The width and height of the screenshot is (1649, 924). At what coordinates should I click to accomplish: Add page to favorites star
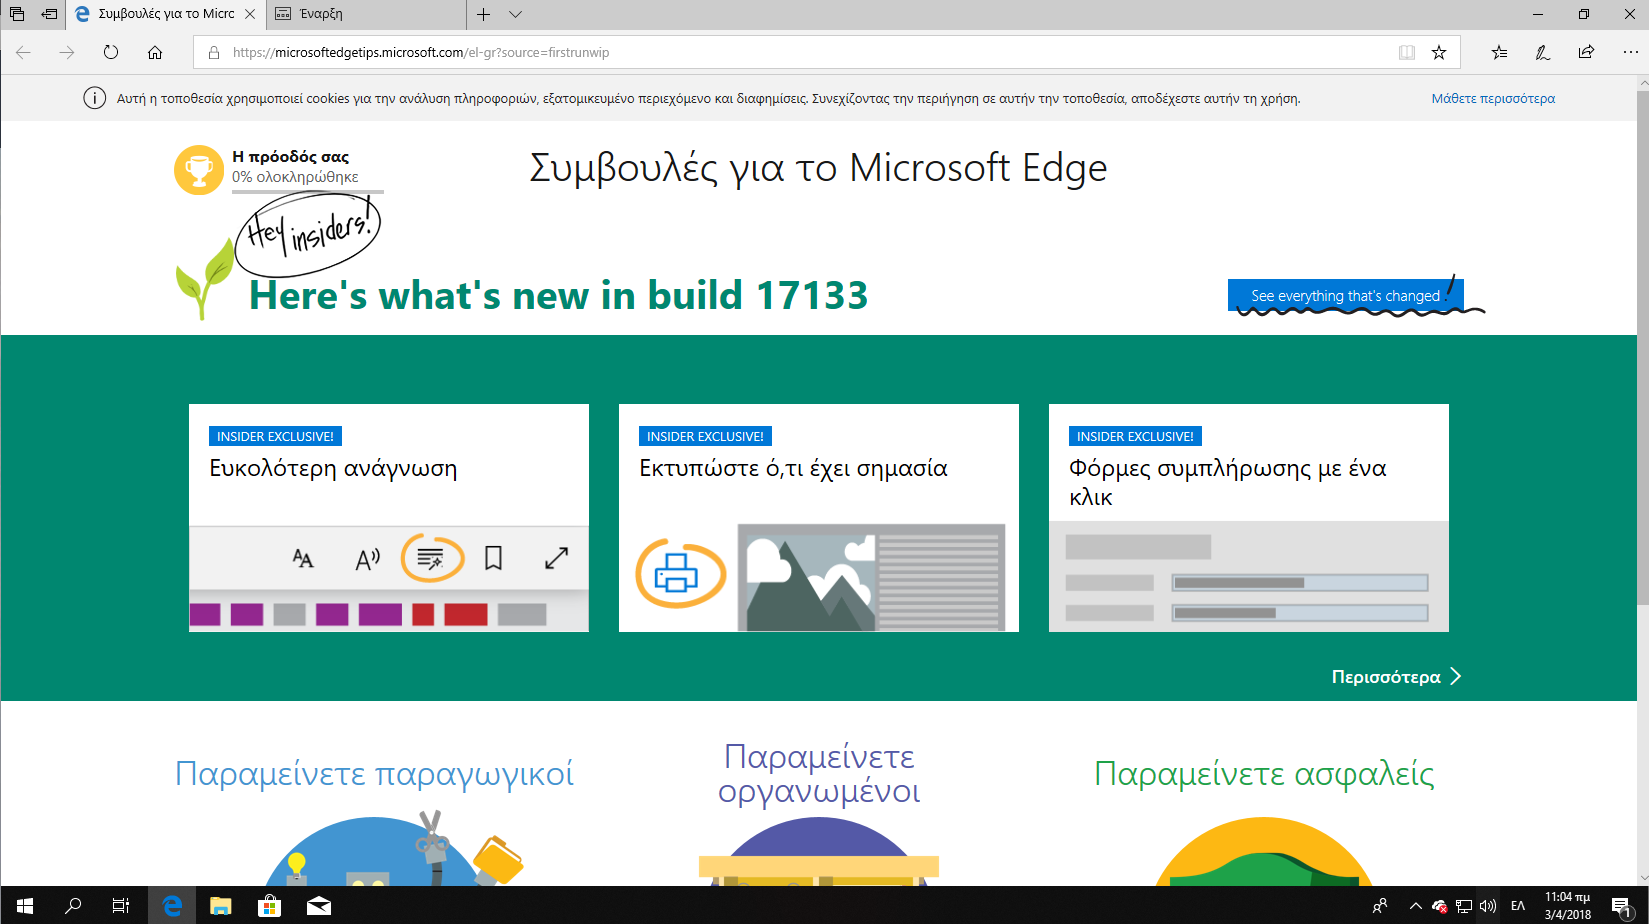[x=1439, y=53]
